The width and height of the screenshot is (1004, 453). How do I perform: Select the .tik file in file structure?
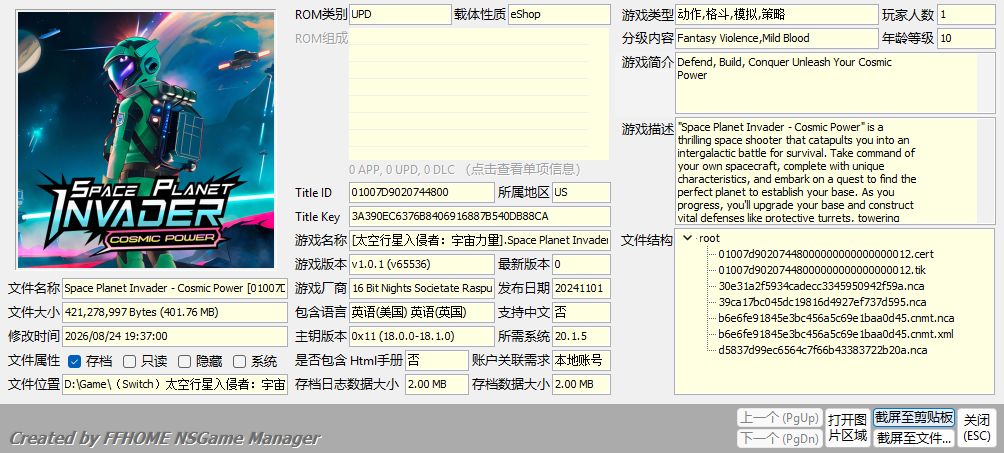coord(823,270)
